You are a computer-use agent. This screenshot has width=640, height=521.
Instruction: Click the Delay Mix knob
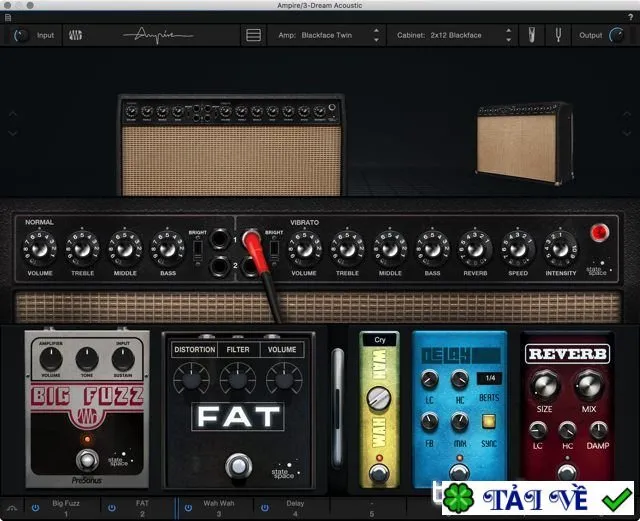[x=460, y=421]
